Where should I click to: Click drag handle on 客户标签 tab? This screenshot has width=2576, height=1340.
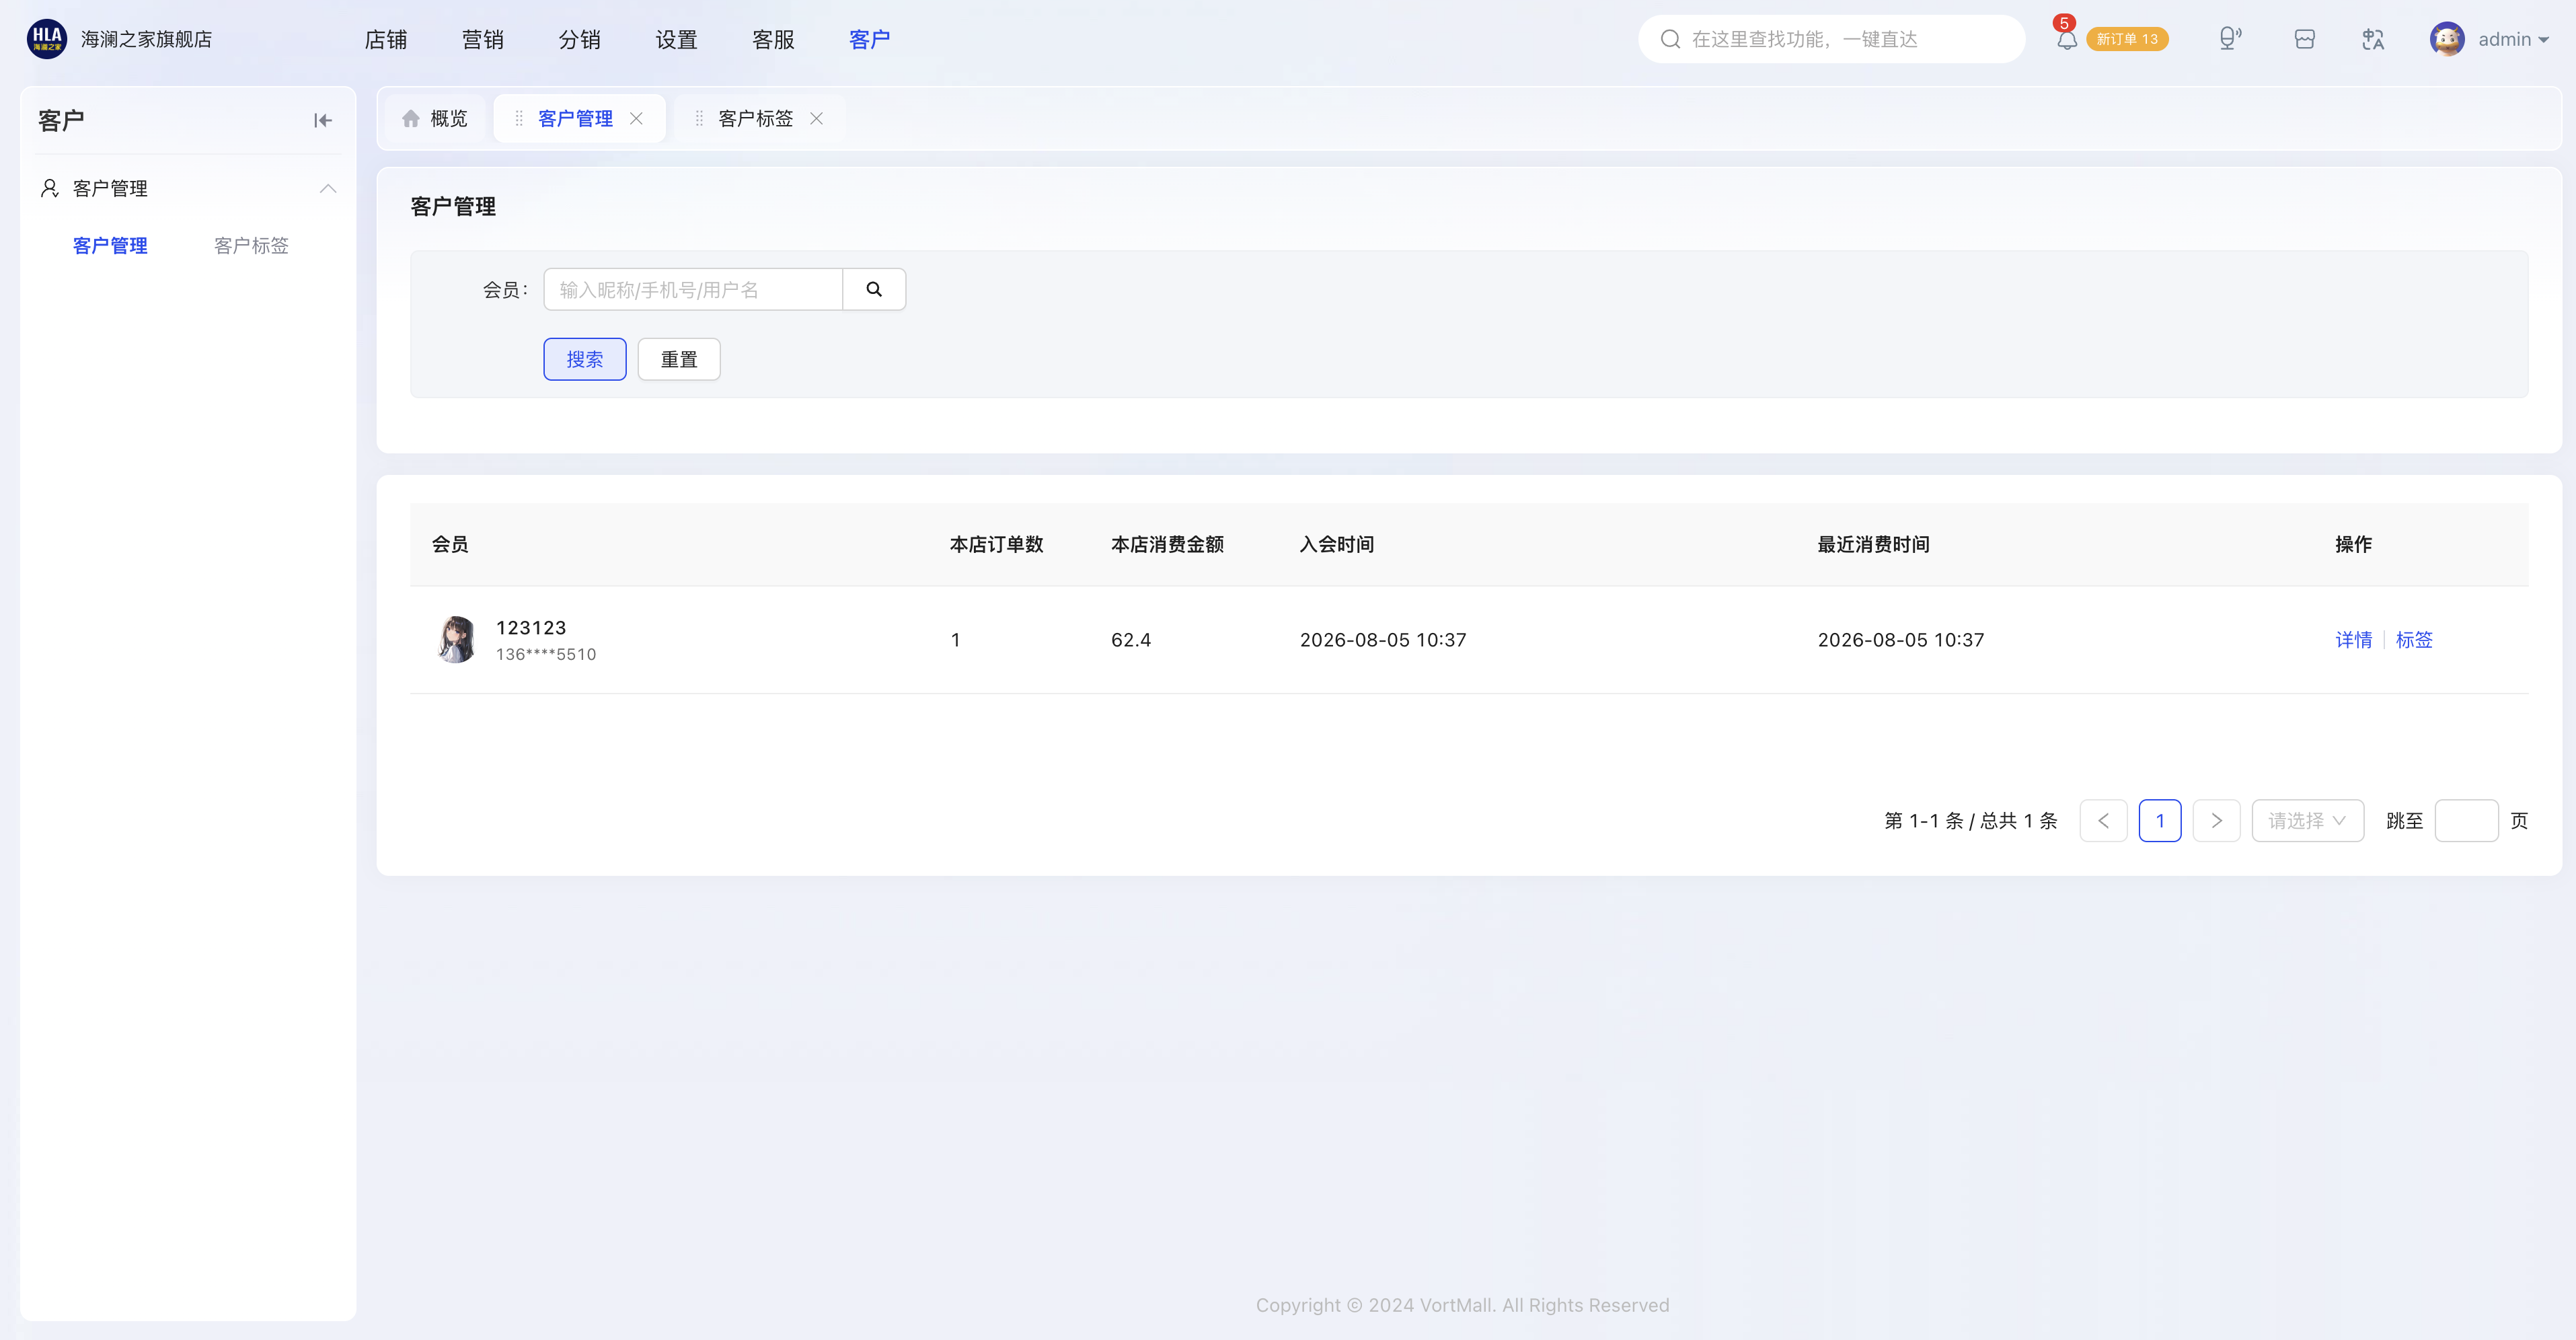pos(698,118)
